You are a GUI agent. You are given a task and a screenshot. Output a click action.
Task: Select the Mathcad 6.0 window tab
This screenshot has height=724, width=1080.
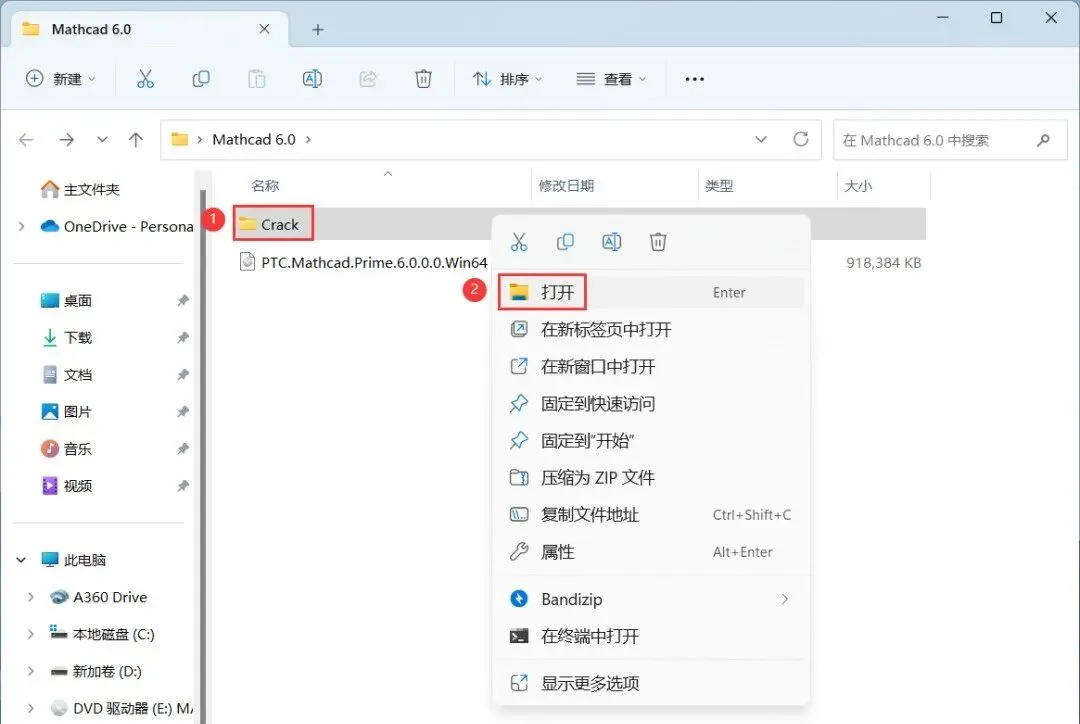click(148, 30)
